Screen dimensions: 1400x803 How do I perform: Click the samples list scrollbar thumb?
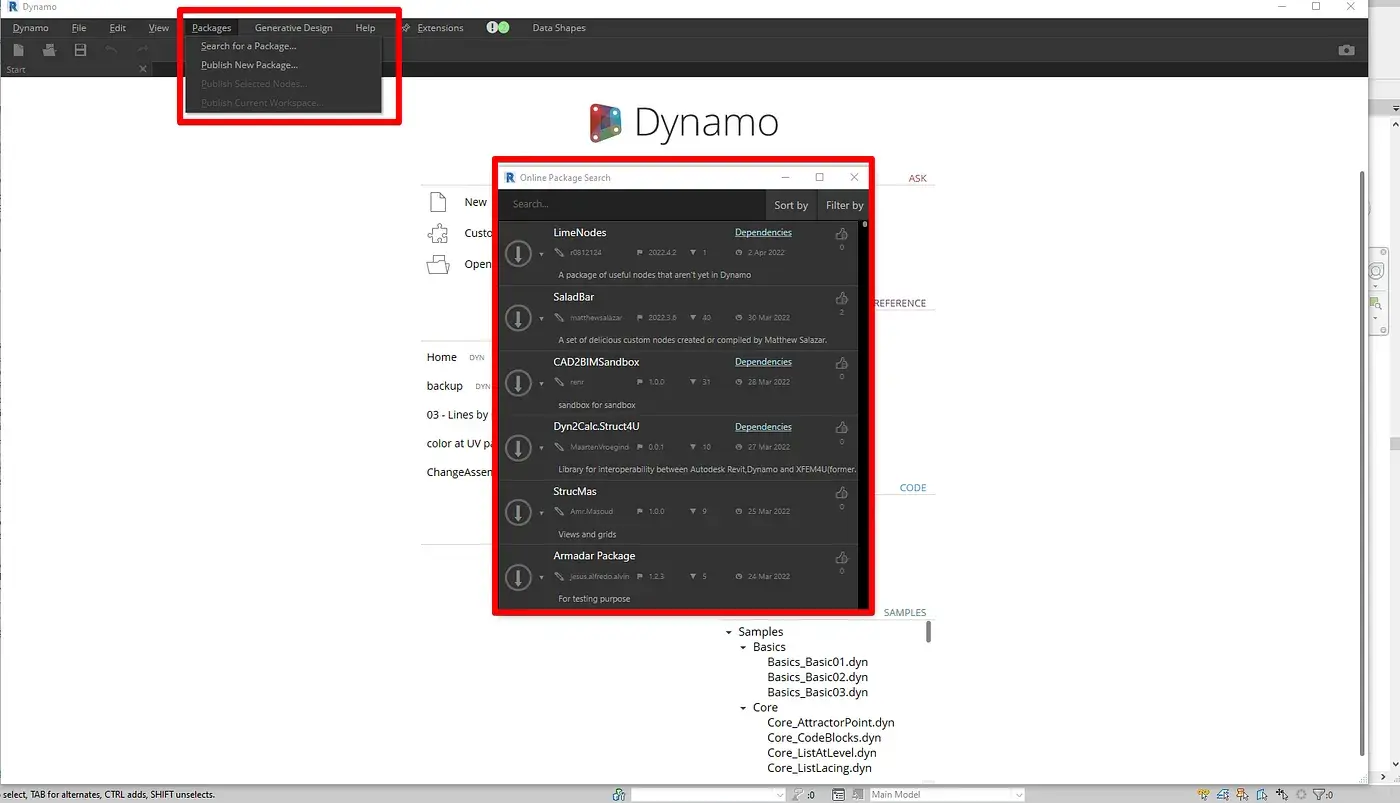pos(929,631)
